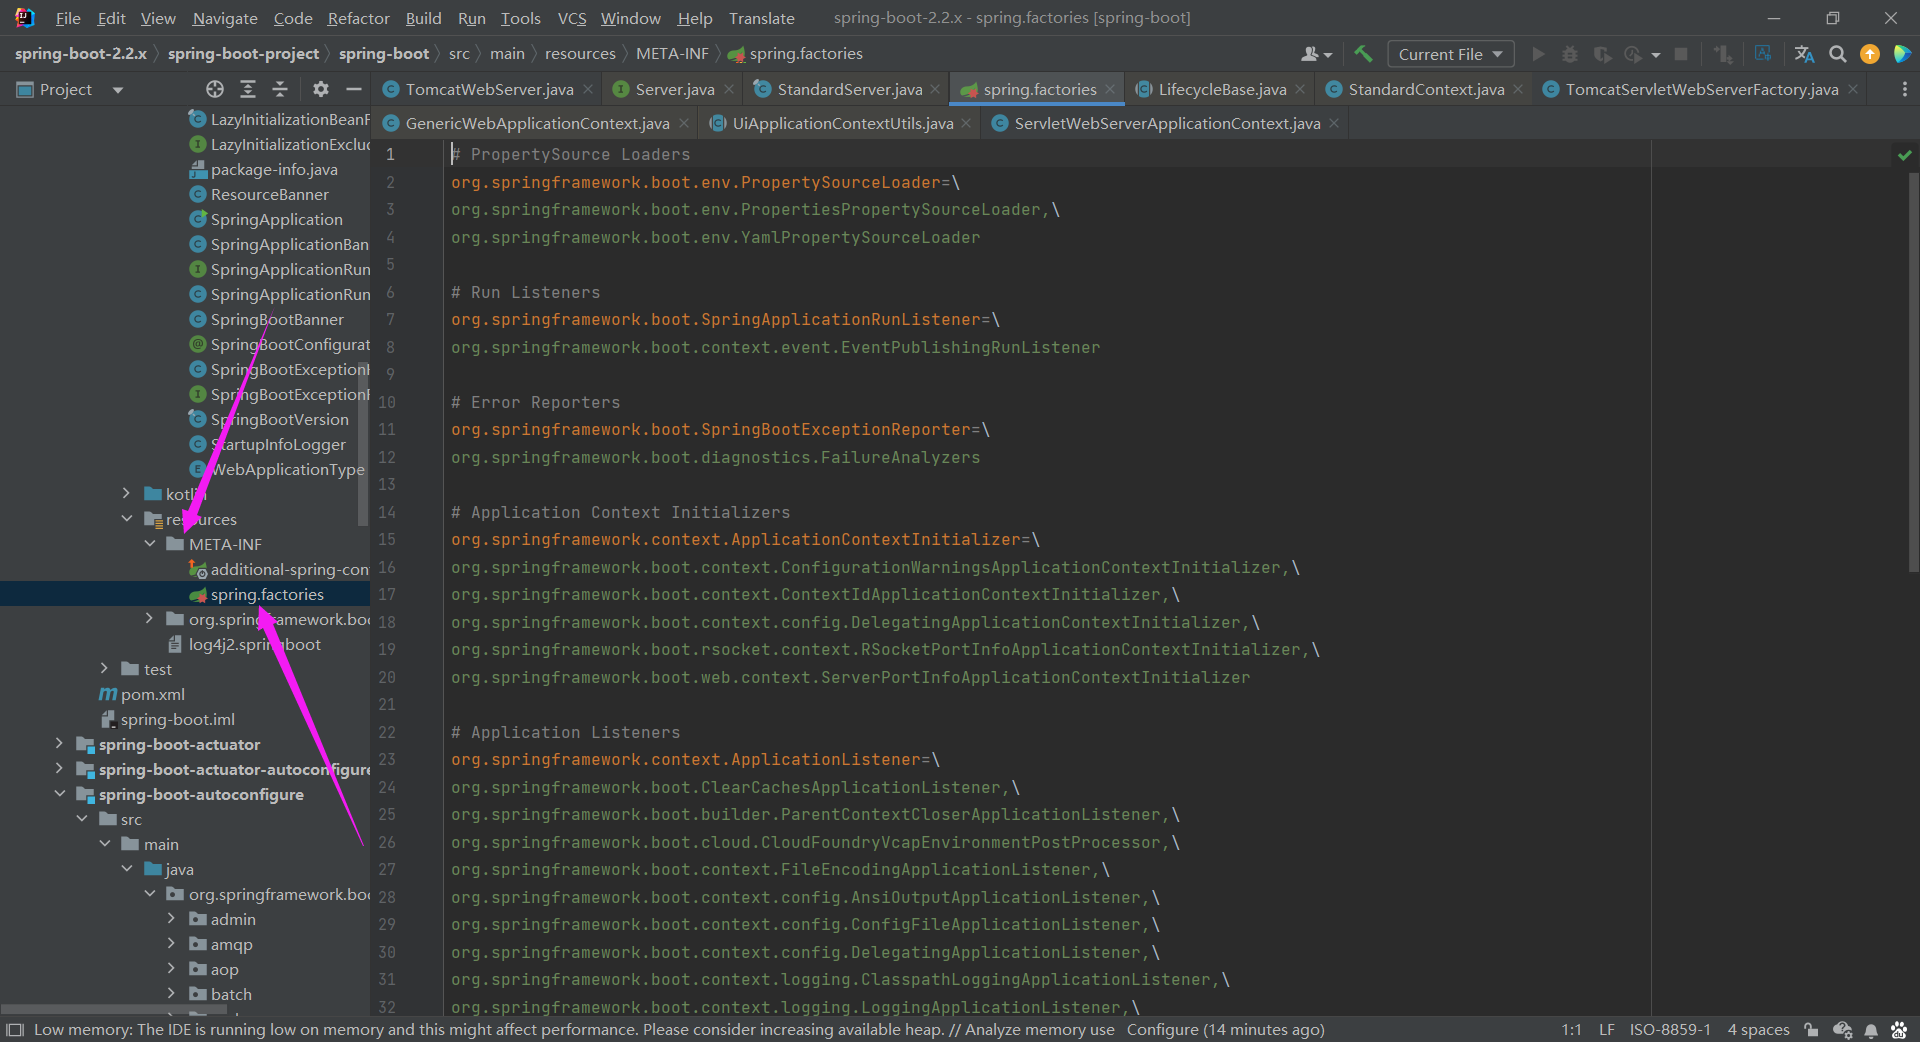Open Project panel settings gear
Viewport: 1920px width, 1042px height.
point(320,89)
